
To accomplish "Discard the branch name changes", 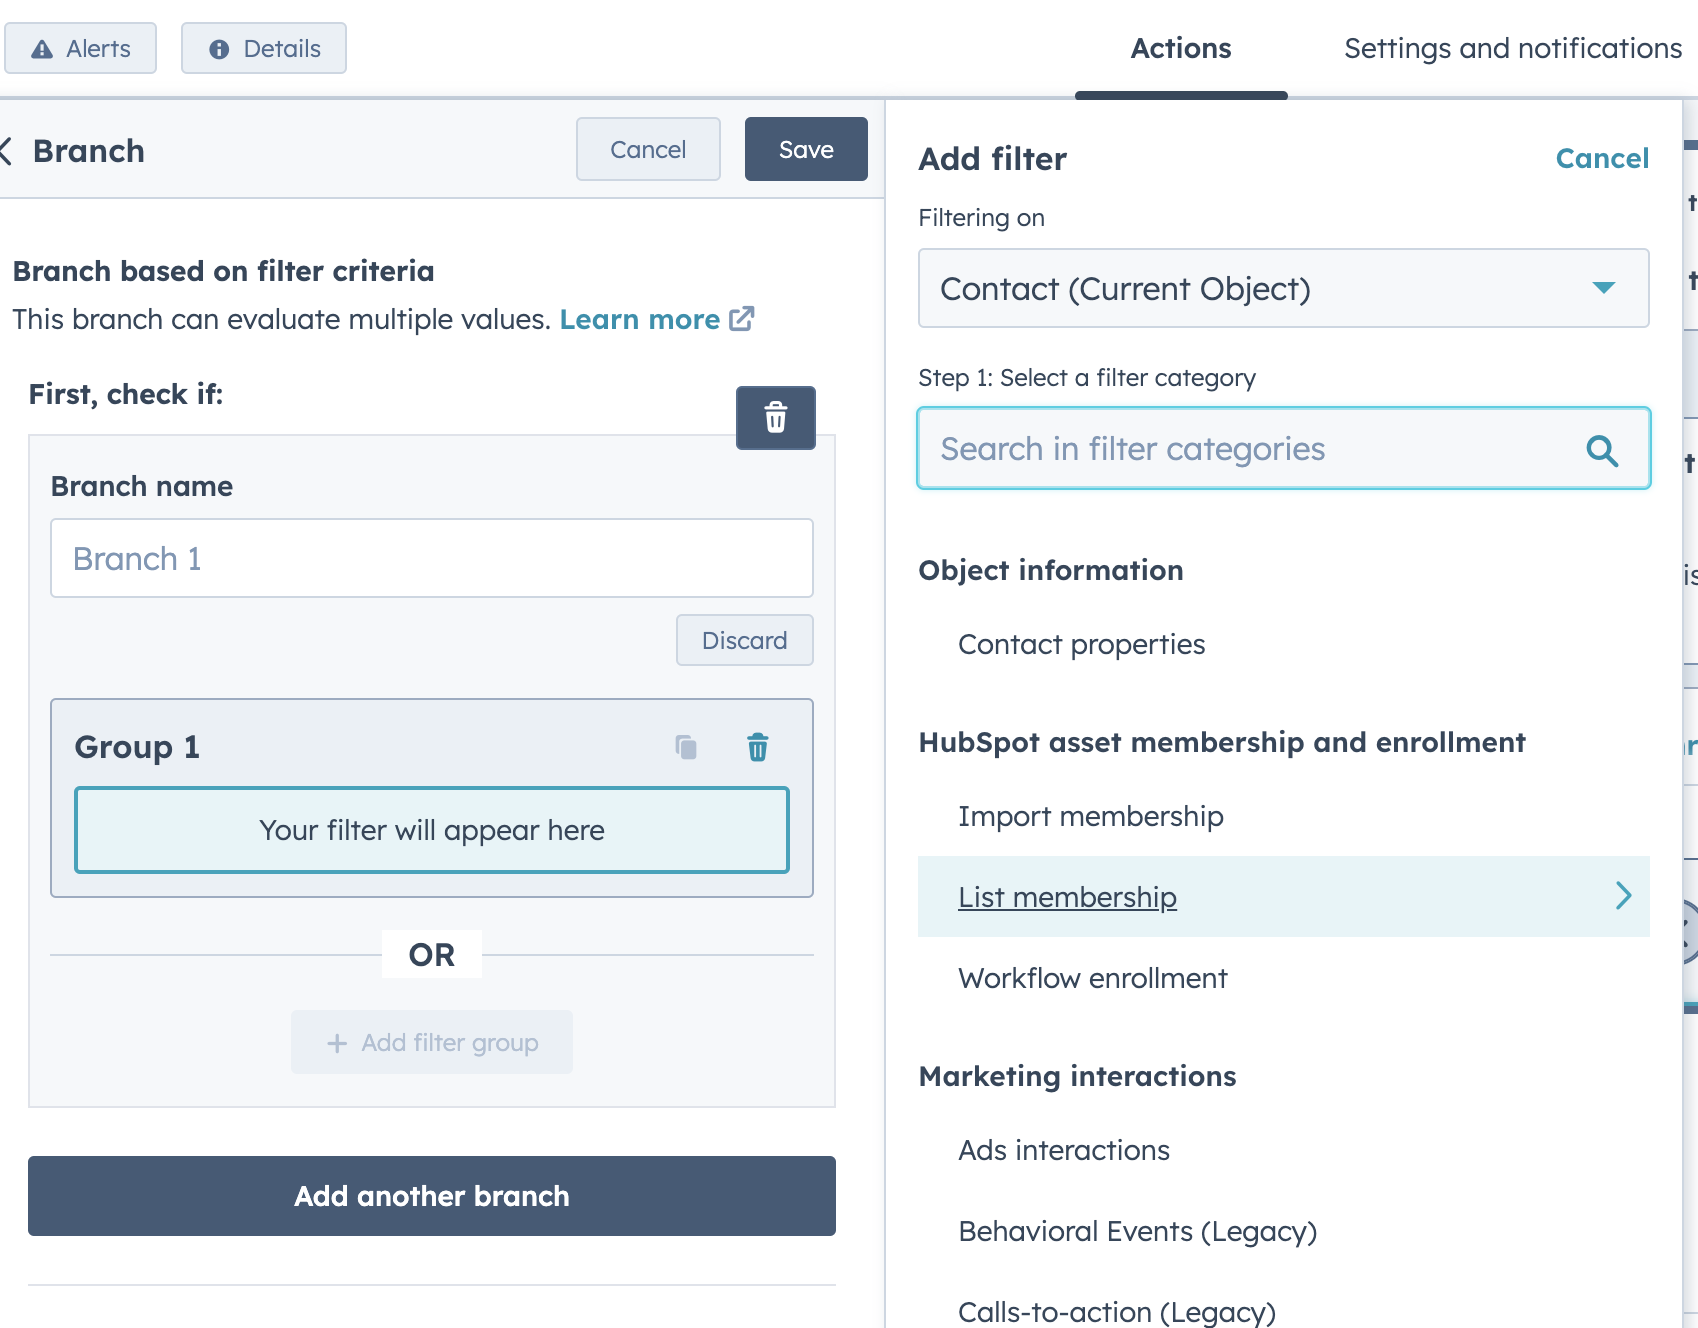I will tap(744, 640).
